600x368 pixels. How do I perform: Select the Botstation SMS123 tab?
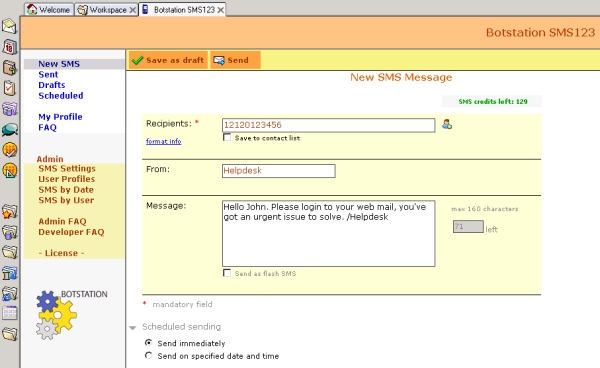pyautogui.click(x=183, y=10)
